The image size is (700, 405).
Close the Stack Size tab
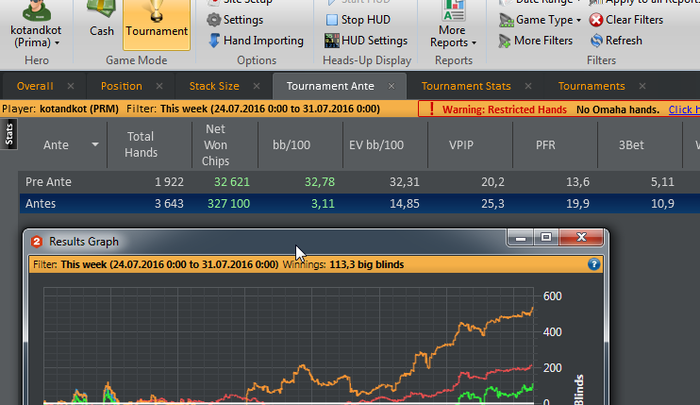pos(256,86)
